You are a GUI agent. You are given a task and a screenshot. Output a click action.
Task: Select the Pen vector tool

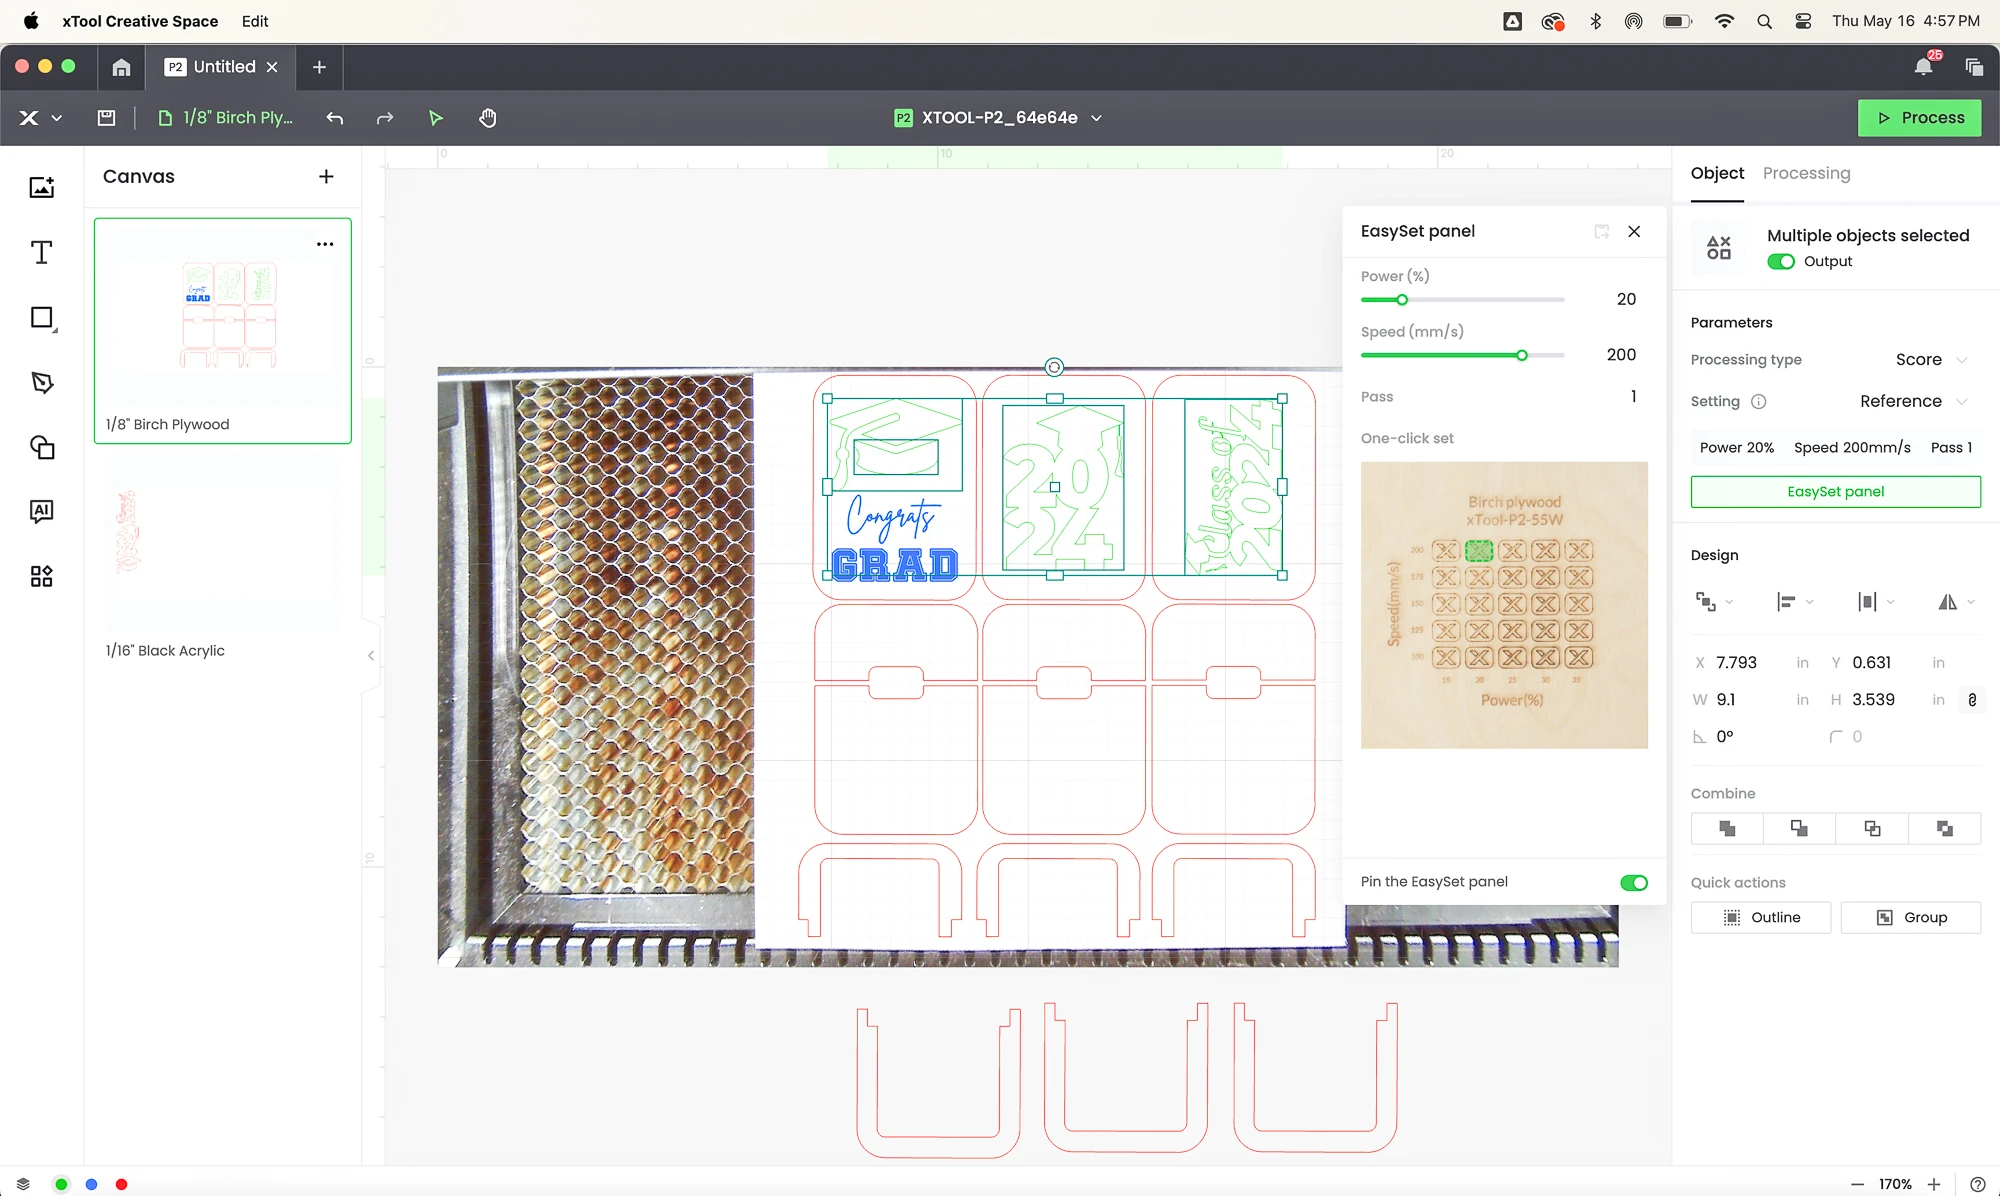click(x=42, y=382)
